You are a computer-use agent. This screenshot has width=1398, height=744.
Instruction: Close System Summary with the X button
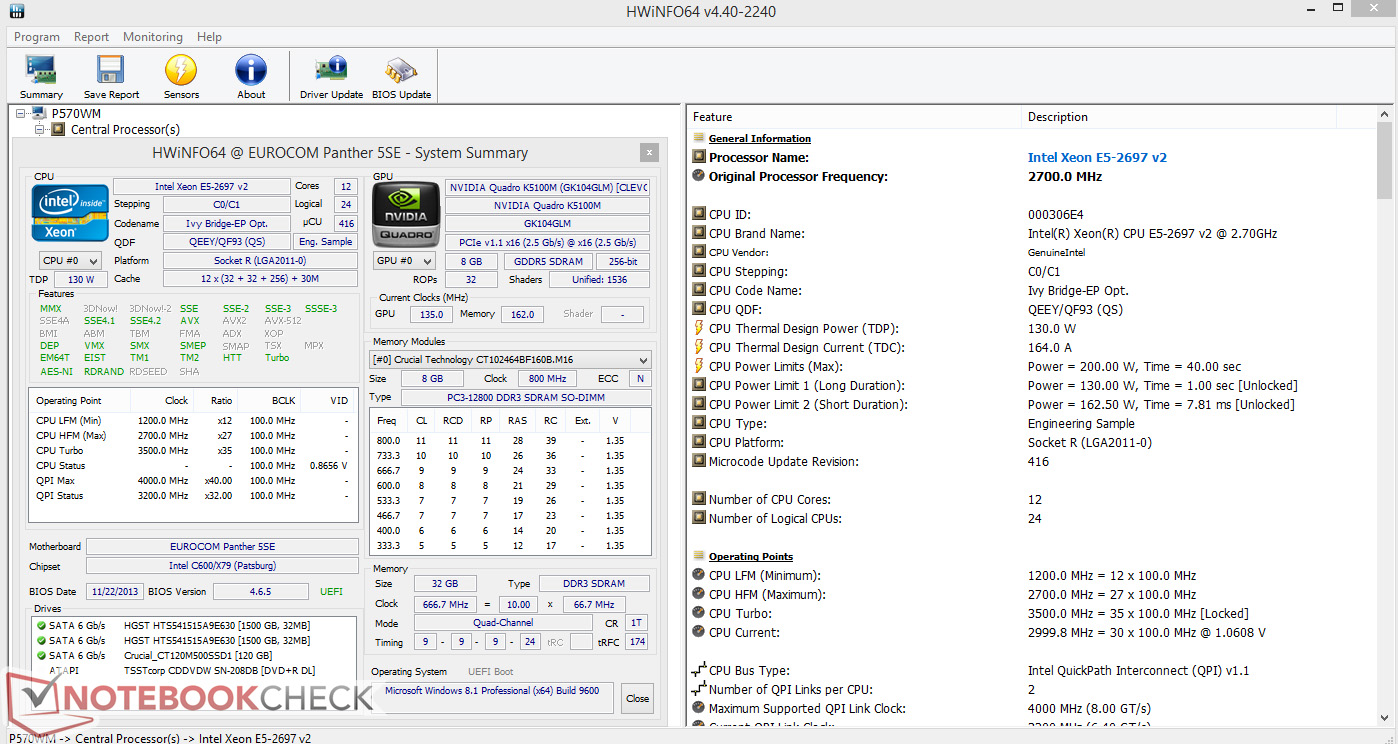pos(649,153)
